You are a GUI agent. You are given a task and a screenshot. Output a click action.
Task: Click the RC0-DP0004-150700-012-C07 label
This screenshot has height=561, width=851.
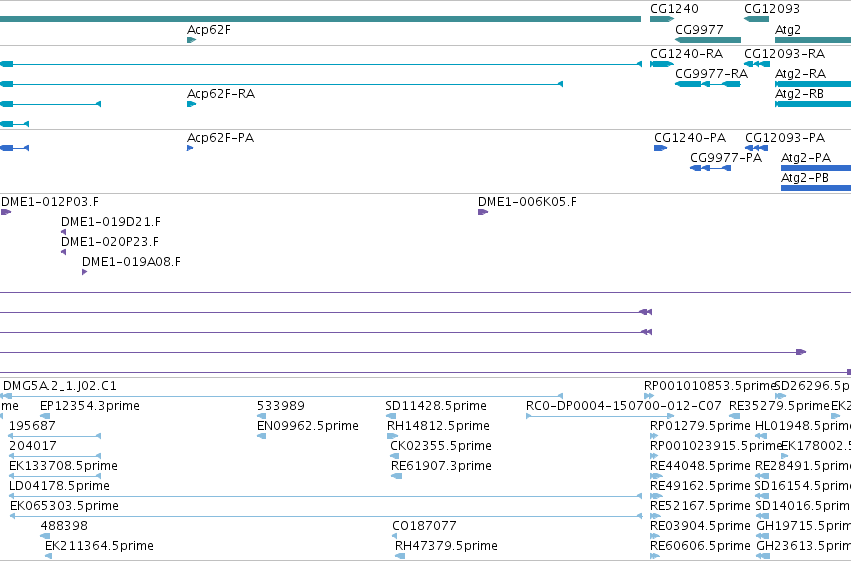tap(624, 406)
